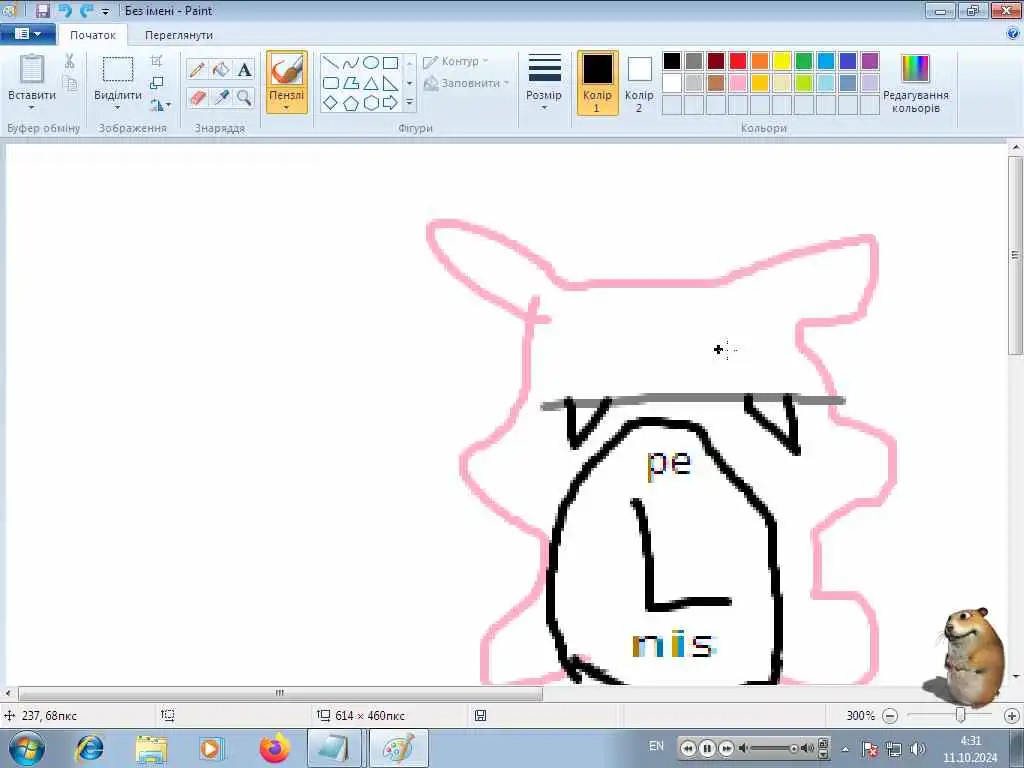This screenshot has width=1024, height=768.
Task: Click the Crop icon
Action: tap(157, 61)
